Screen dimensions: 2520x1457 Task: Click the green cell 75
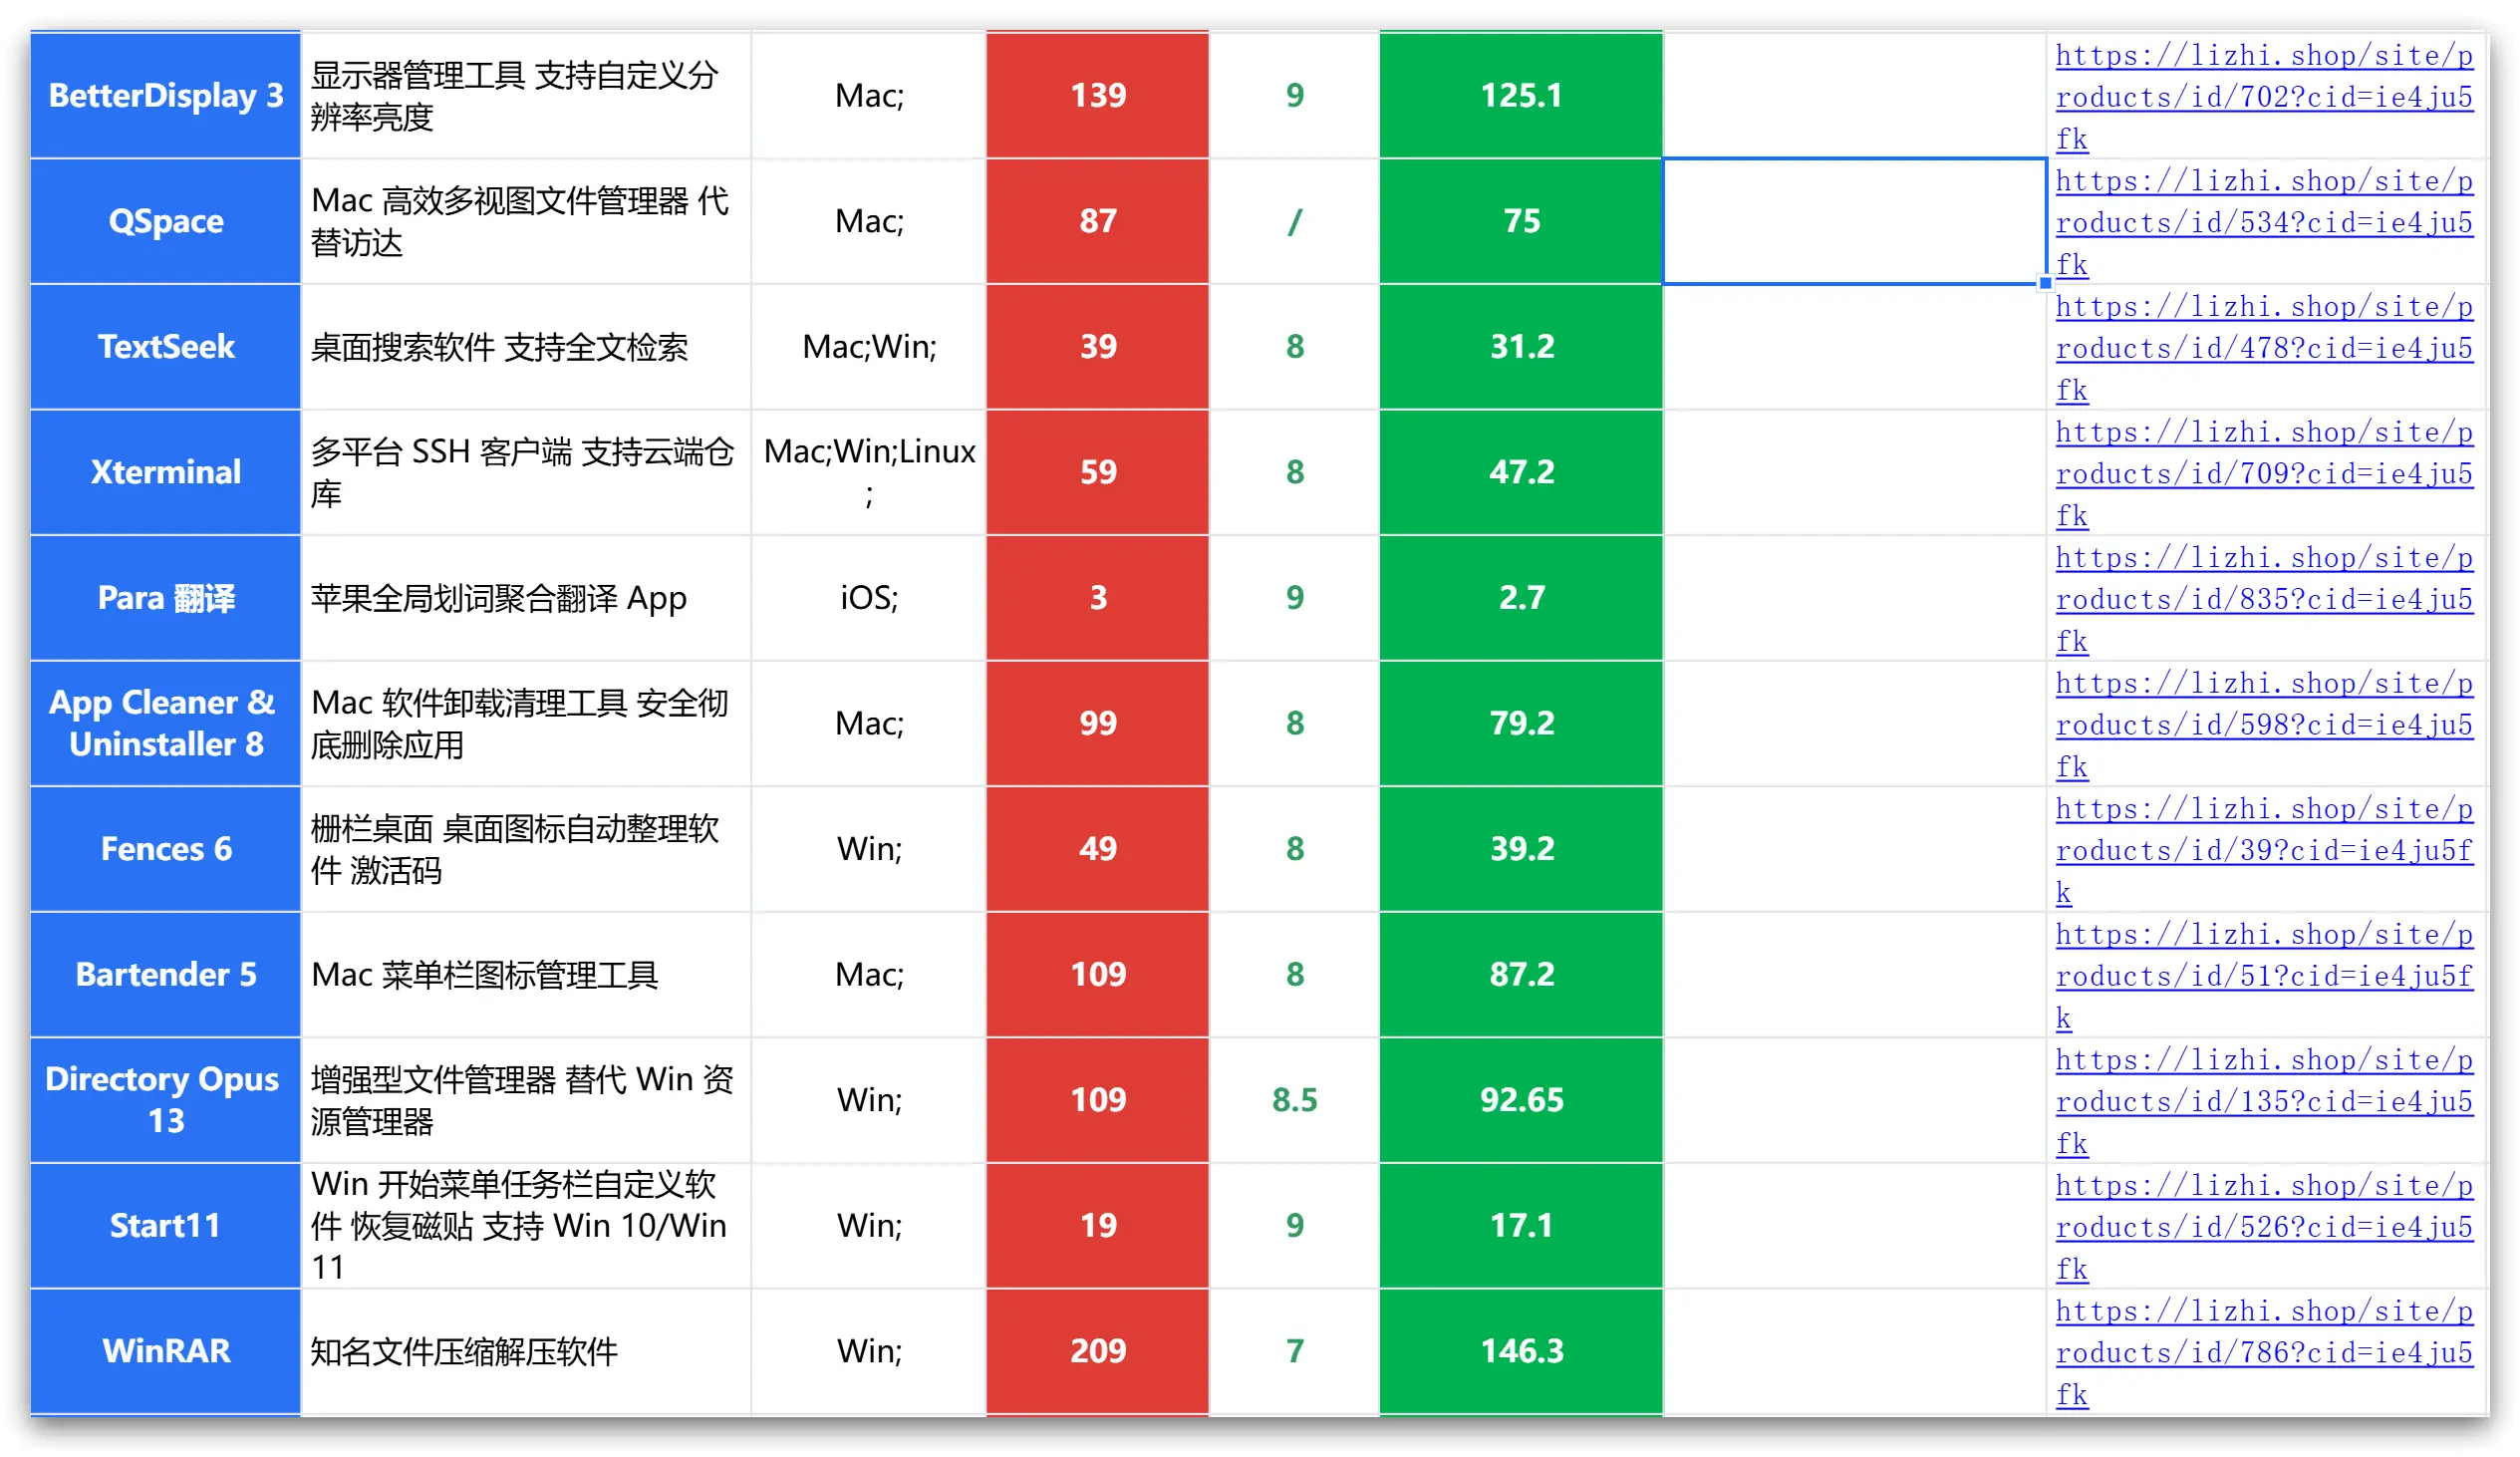point(1521,221)
